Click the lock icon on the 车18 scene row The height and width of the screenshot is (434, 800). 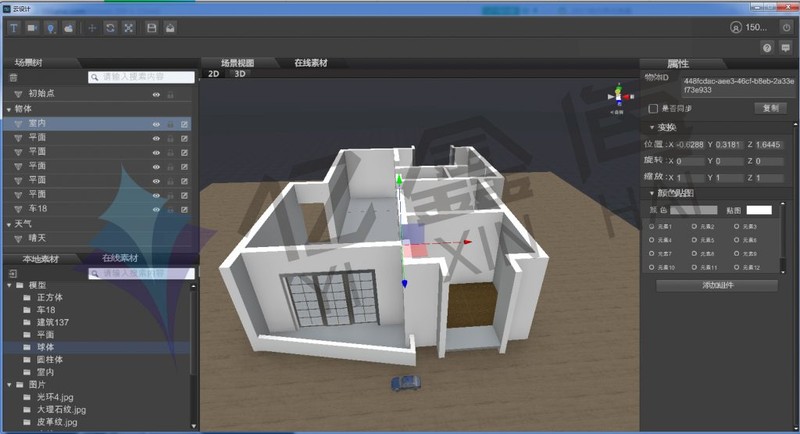[x=170, y=210]
